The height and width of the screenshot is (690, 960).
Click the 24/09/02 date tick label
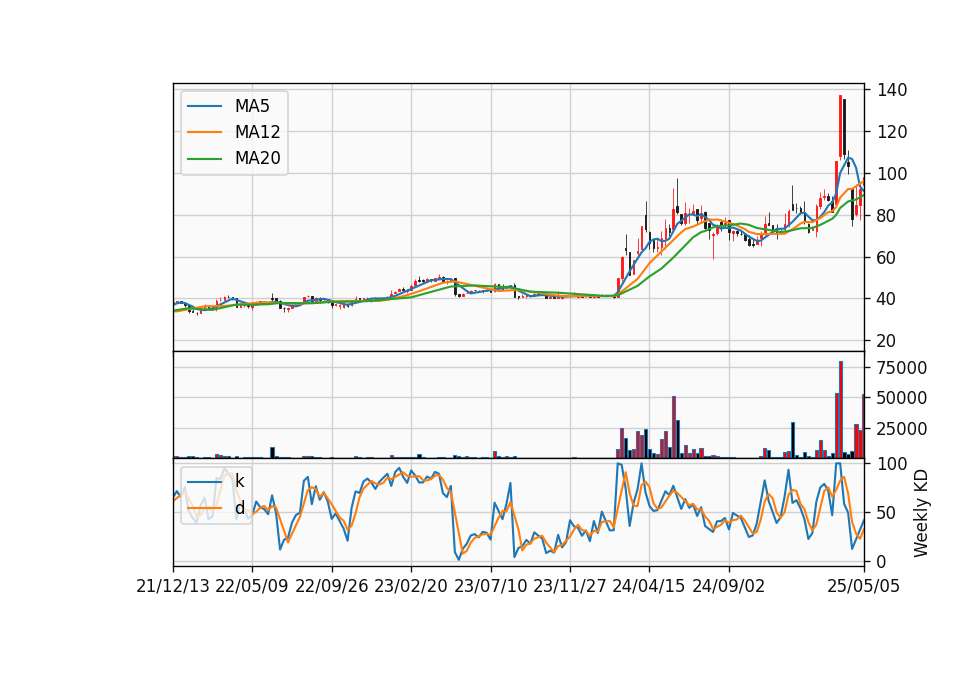729,586
